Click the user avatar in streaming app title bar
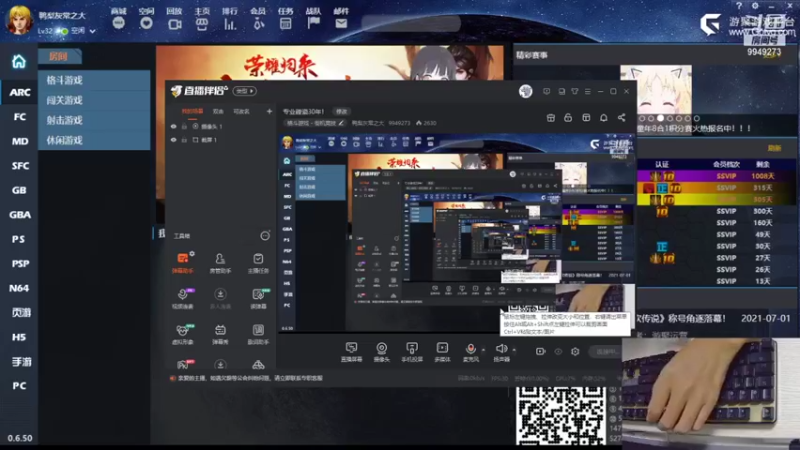This screenshot has width=800, height=450. [526, 91]
